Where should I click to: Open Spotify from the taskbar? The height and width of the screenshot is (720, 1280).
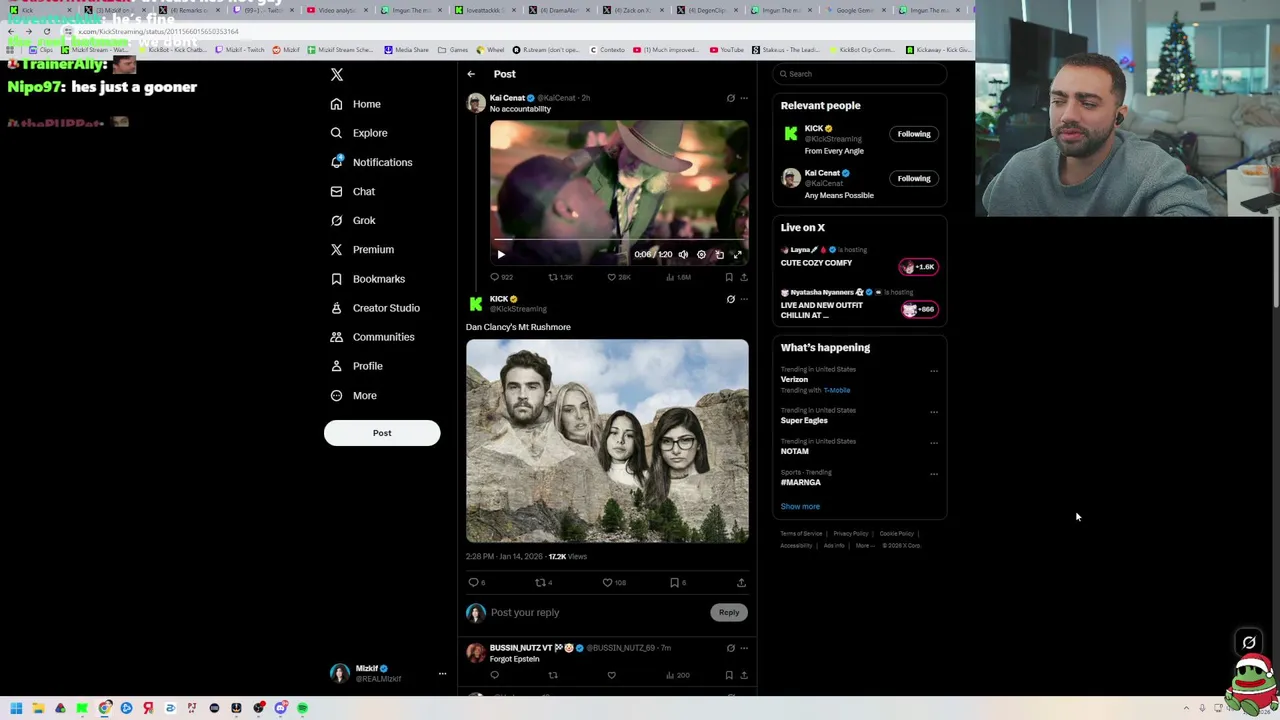[x=302, y=708]
